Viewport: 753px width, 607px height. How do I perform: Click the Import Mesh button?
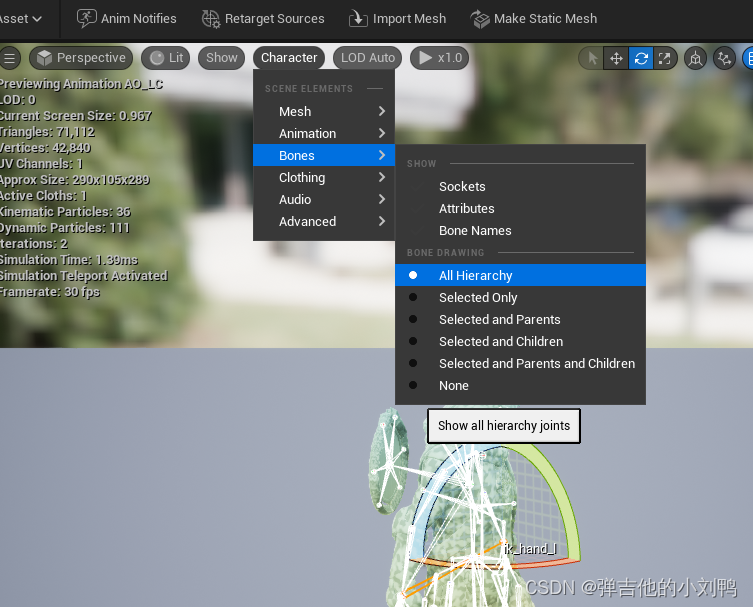(397, 19)
